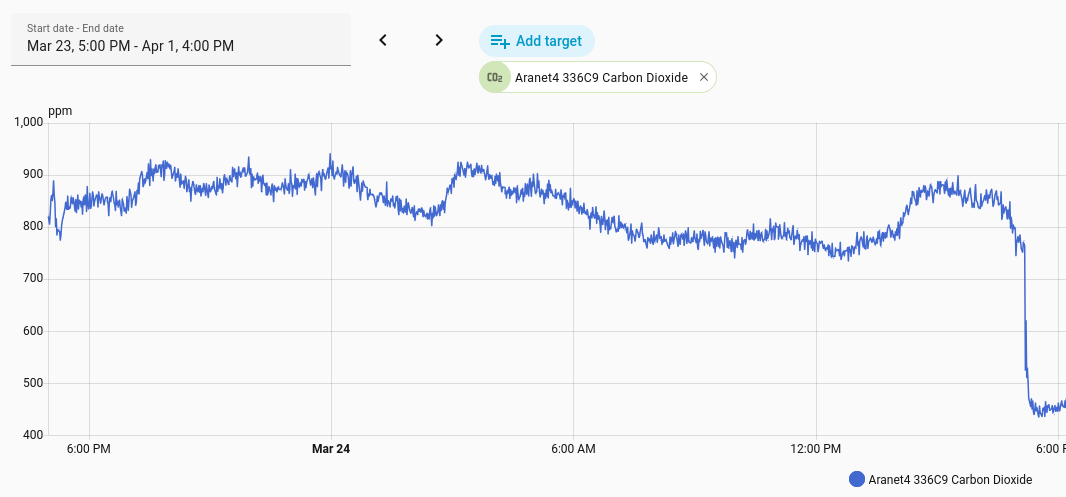Click the playlist-add icon beside Add target

[x=500, y=41]
